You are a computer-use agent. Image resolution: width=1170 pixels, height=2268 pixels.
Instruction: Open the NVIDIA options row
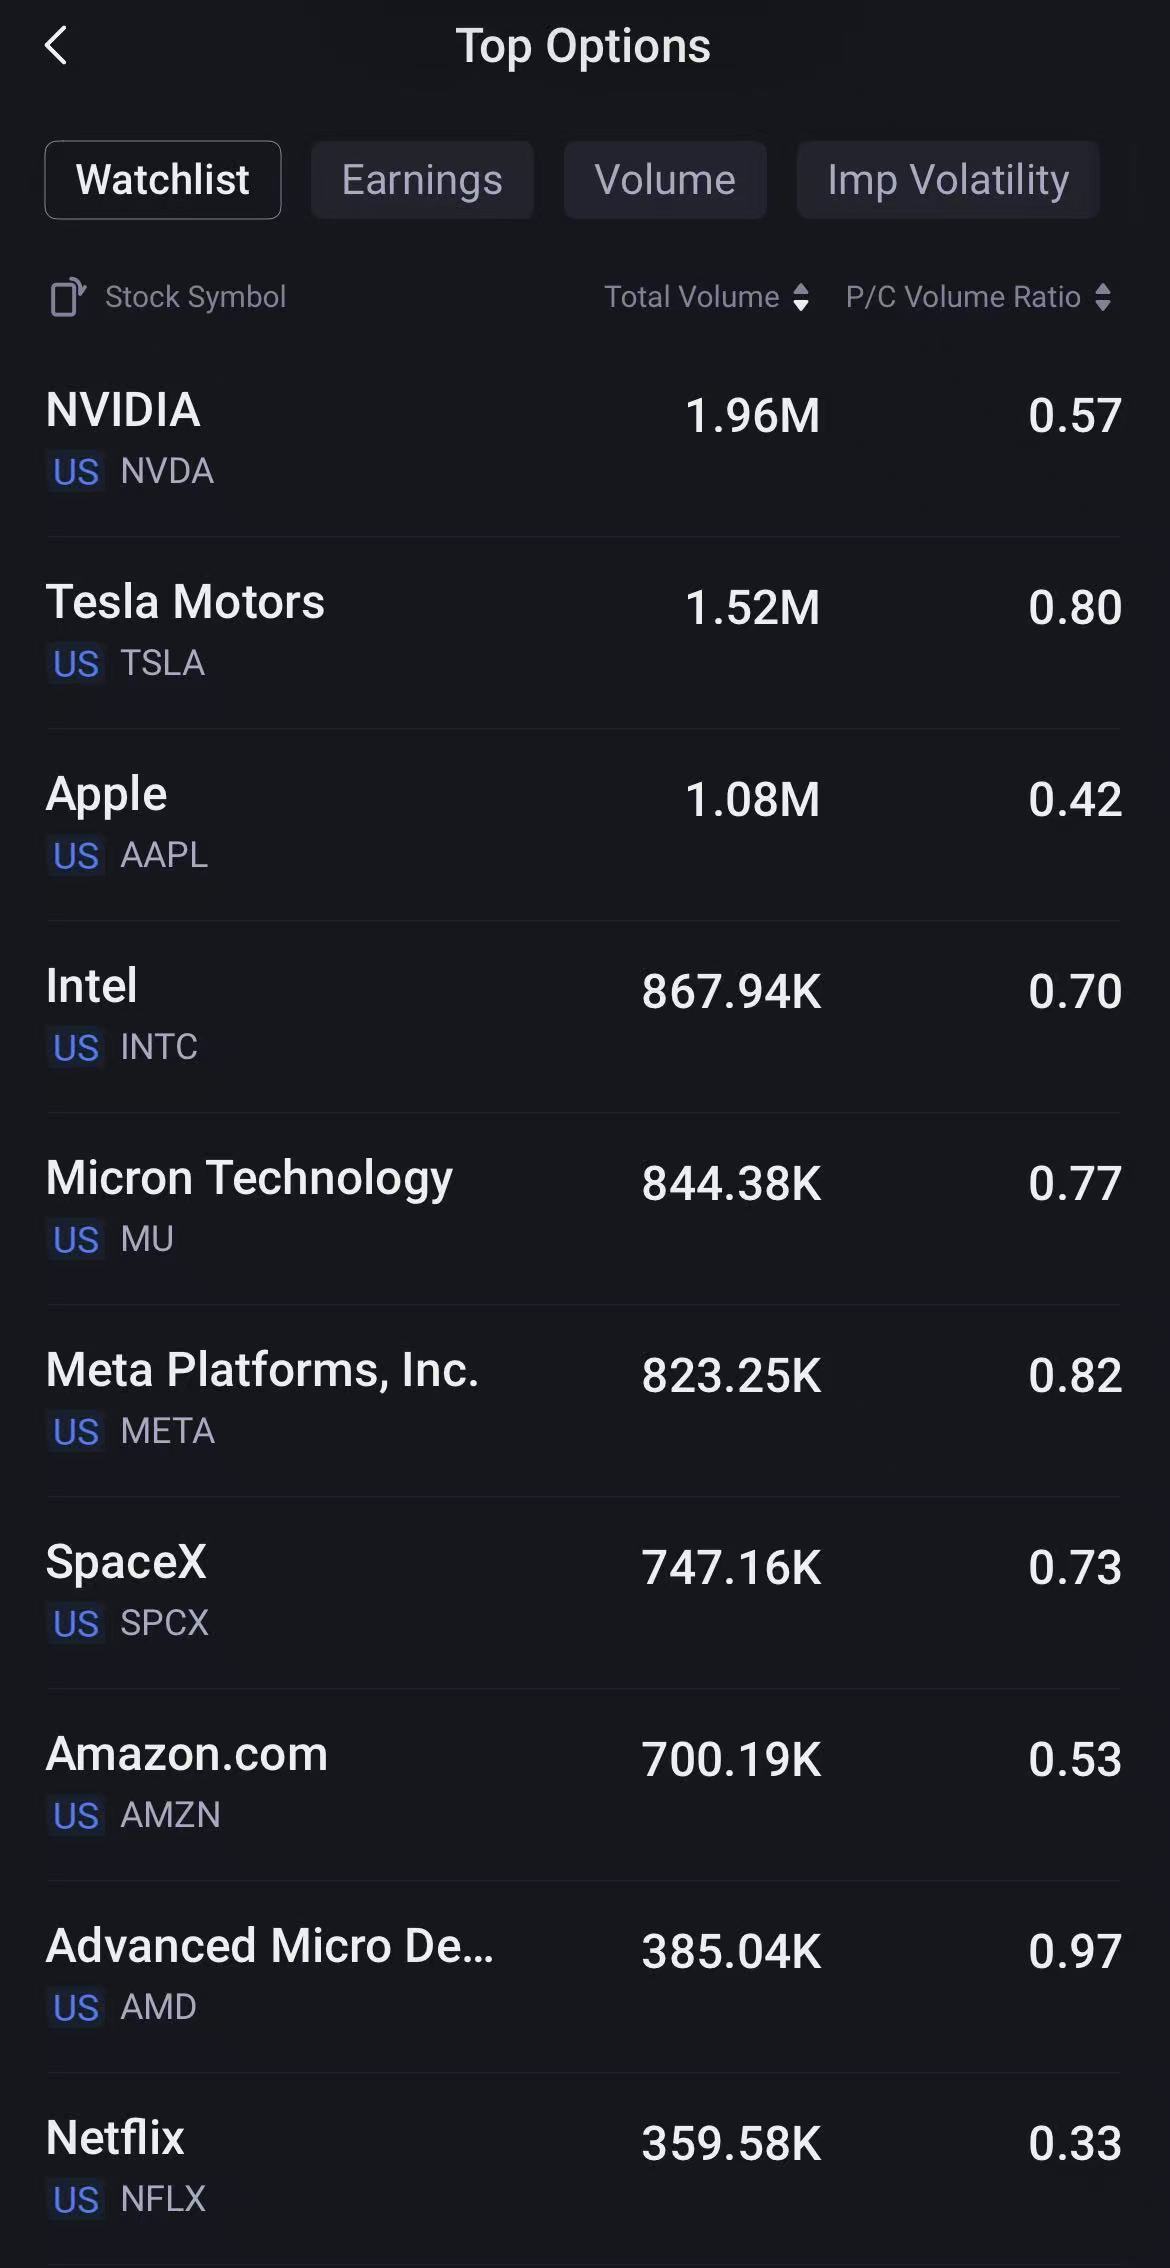[584, 441]
